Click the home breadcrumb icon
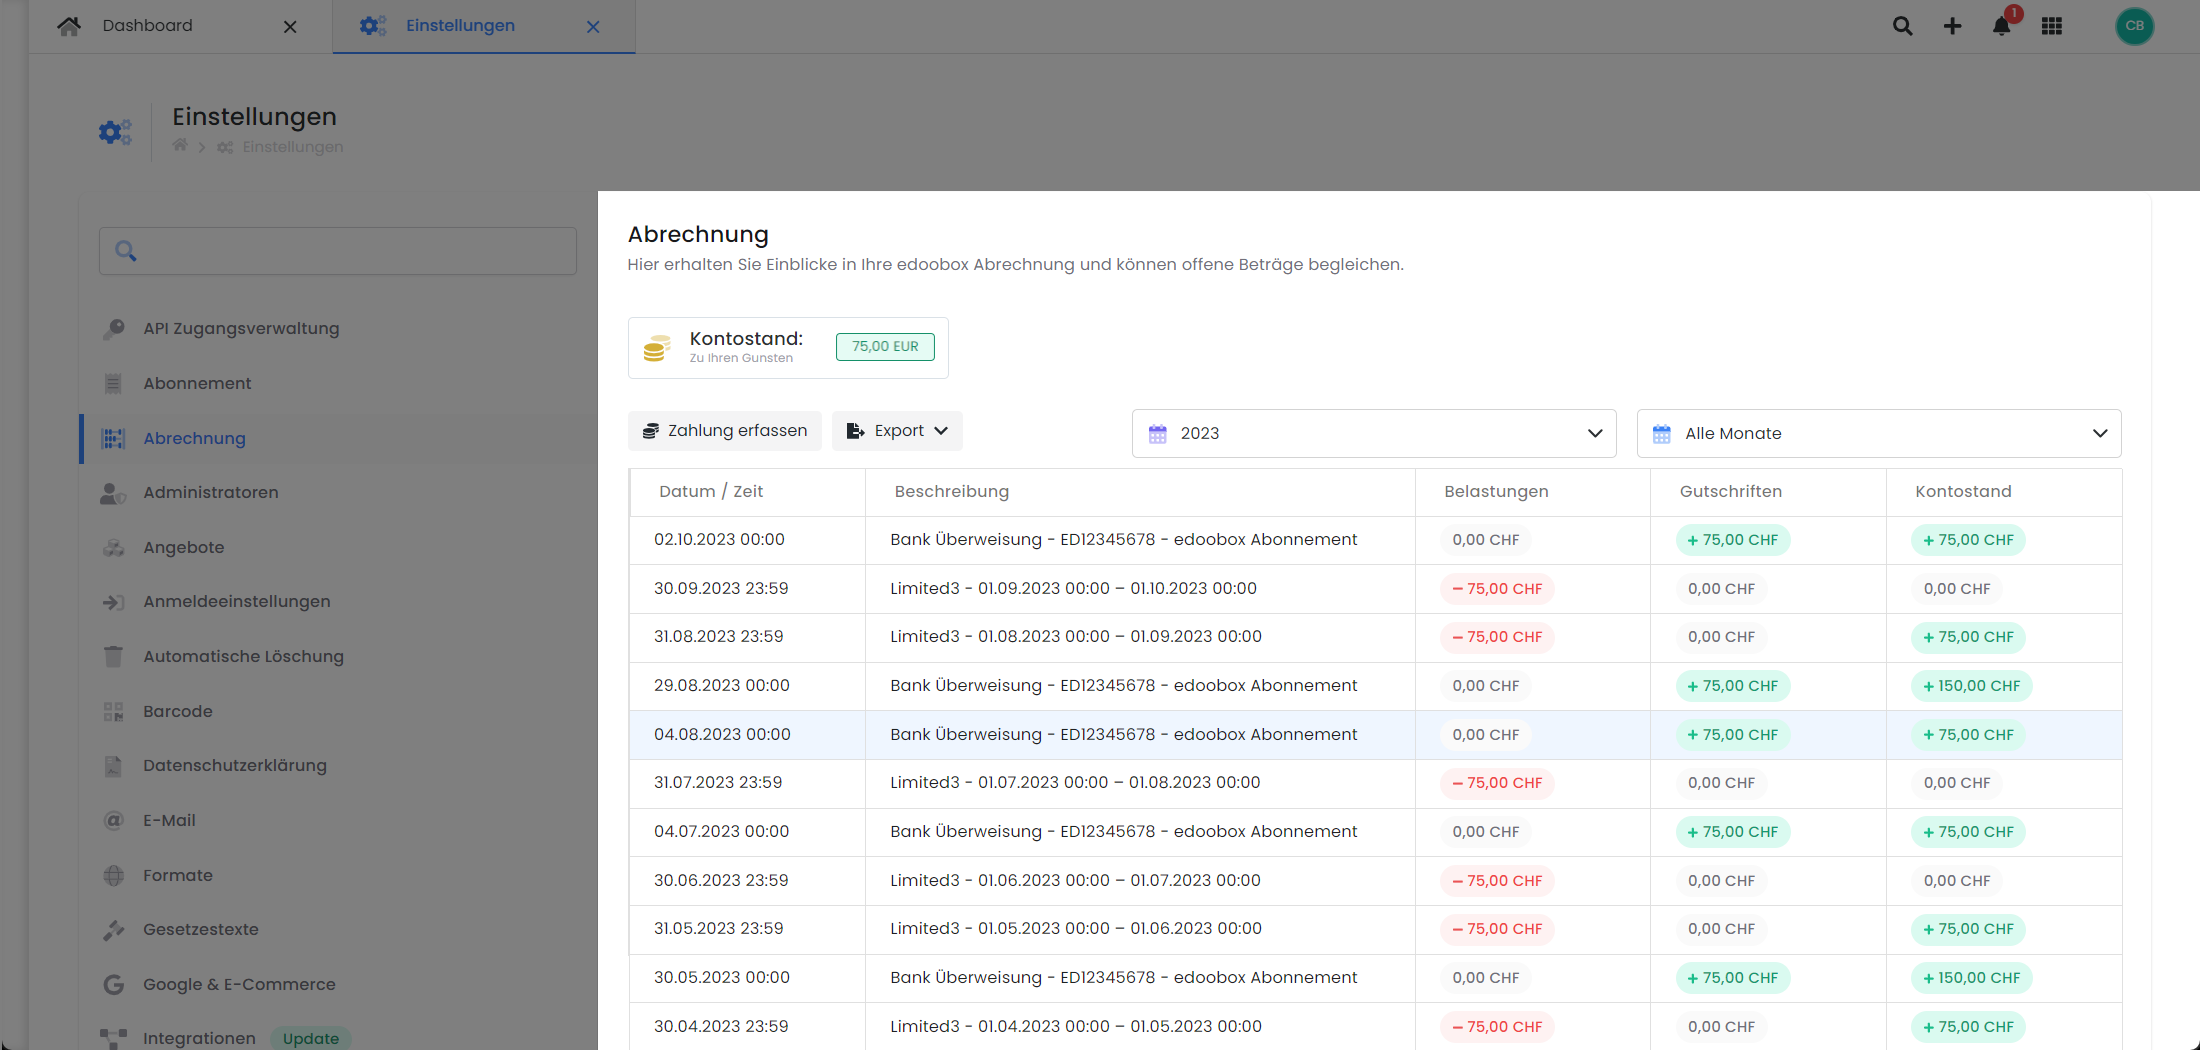 (180, 146)
